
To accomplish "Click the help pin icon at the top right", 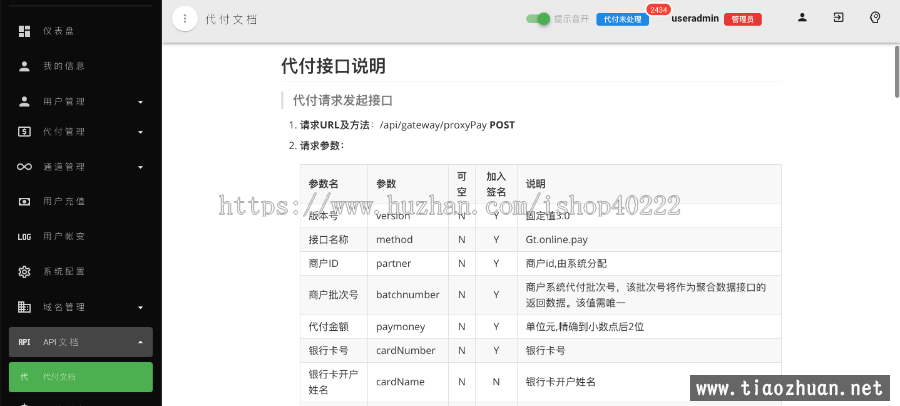I will coord(875,18).
